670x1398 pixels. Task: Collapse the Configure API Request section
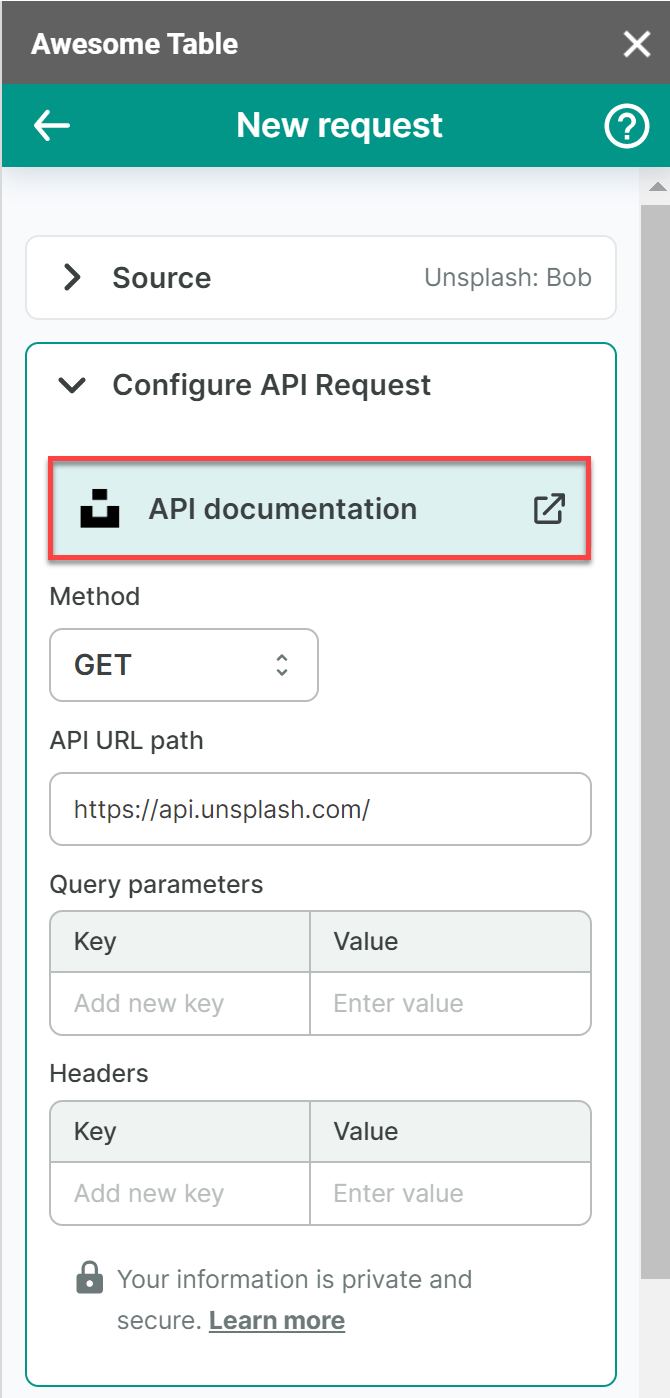coord(72,385)
